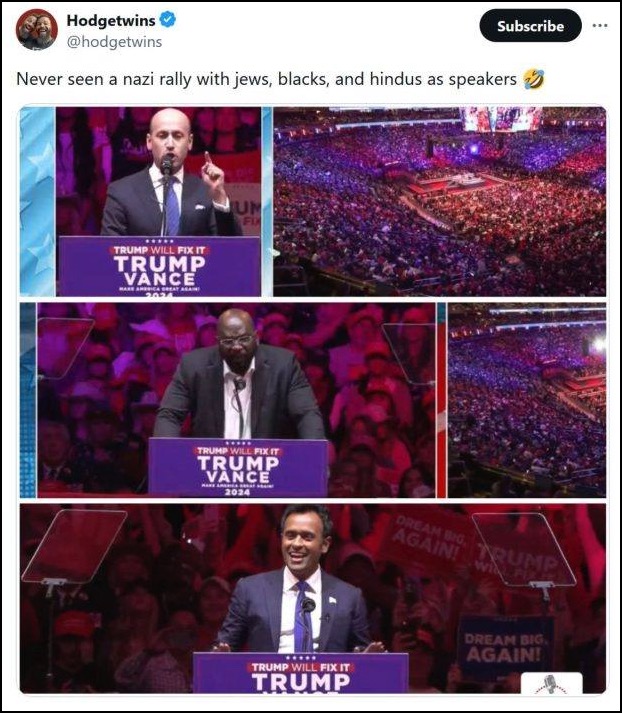Click the TRUMP VANCE podium sign in top photo
Image resolution: width=622 pixels, height=713 pixels.
click(160, 266)
